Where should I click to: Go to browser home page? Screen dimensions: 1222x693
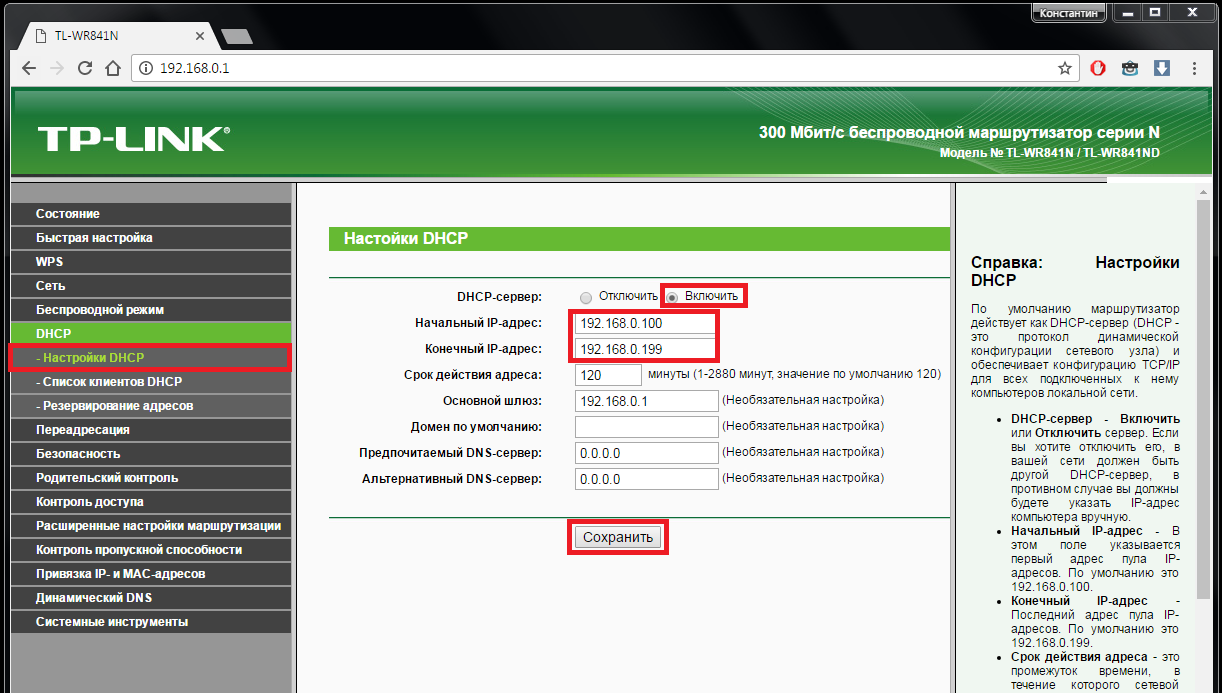(113, 69)
